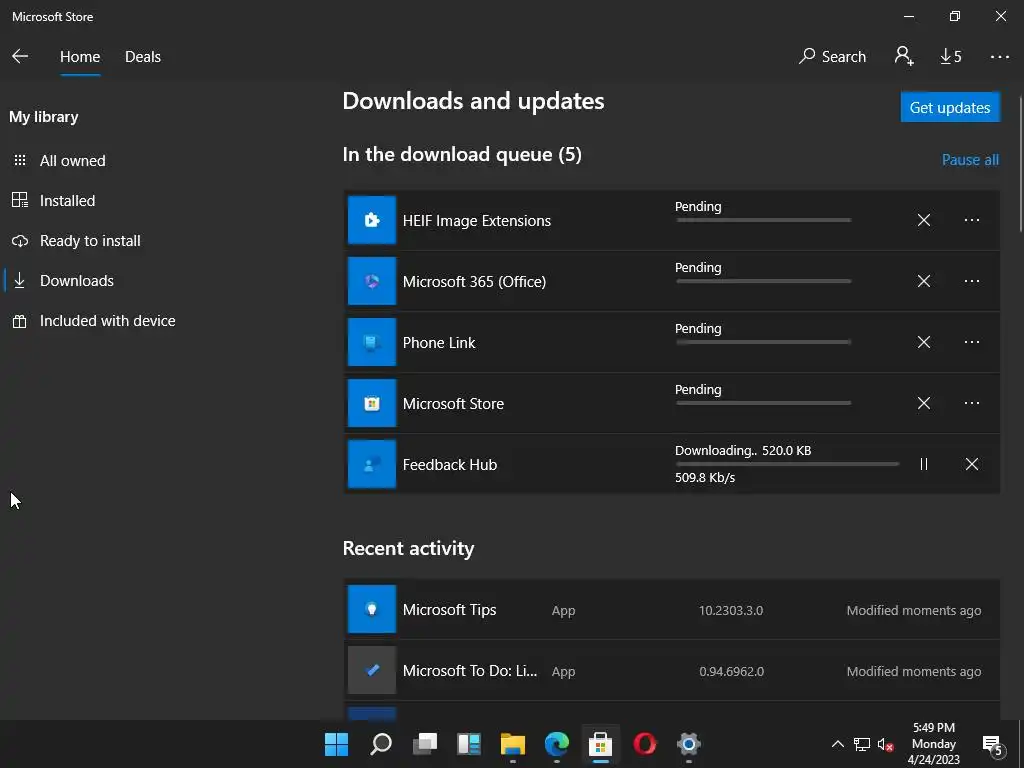Open the See more menu at top right
1024x768 pixels.
(x=1000, y=57)
